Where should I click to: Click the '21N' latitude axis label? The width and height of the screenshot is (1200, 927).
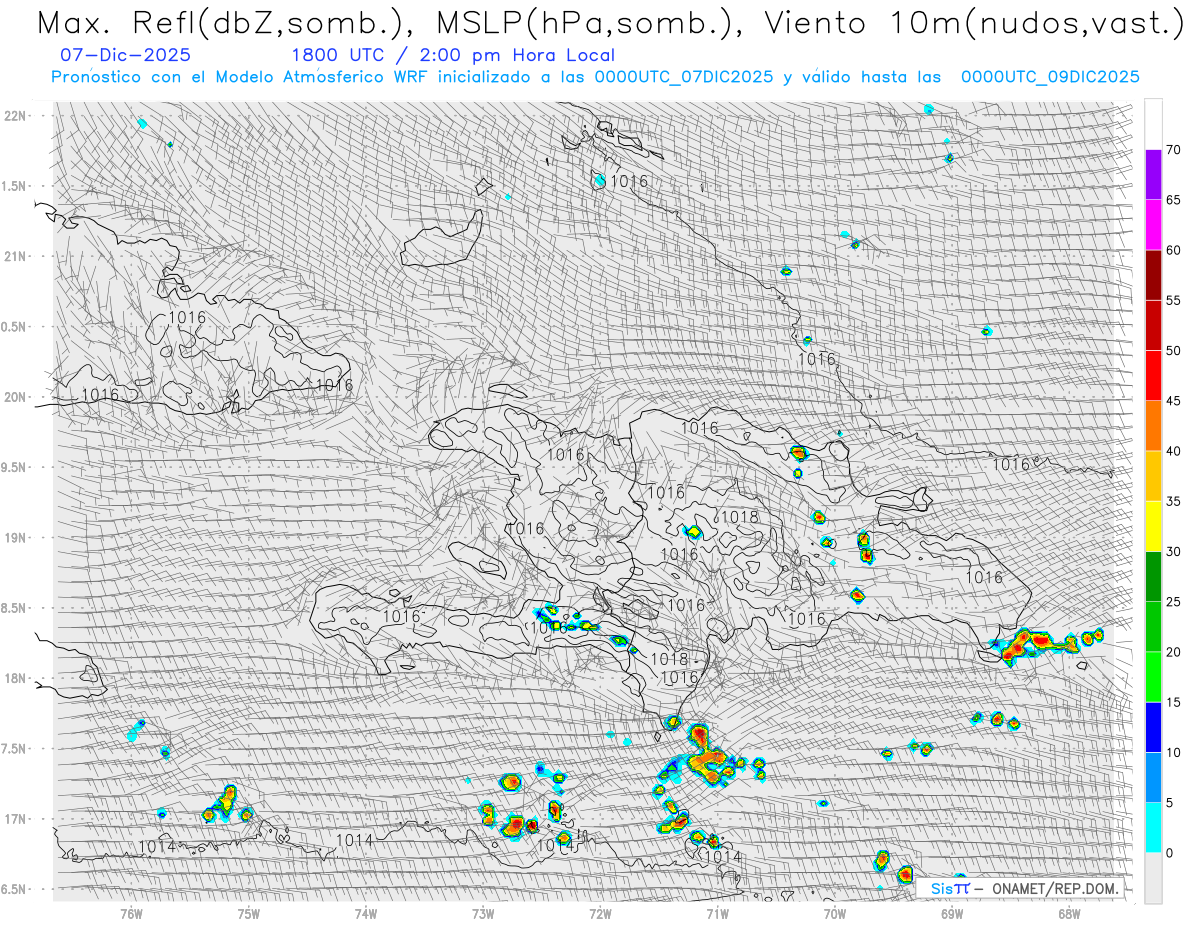coord(15,256)
